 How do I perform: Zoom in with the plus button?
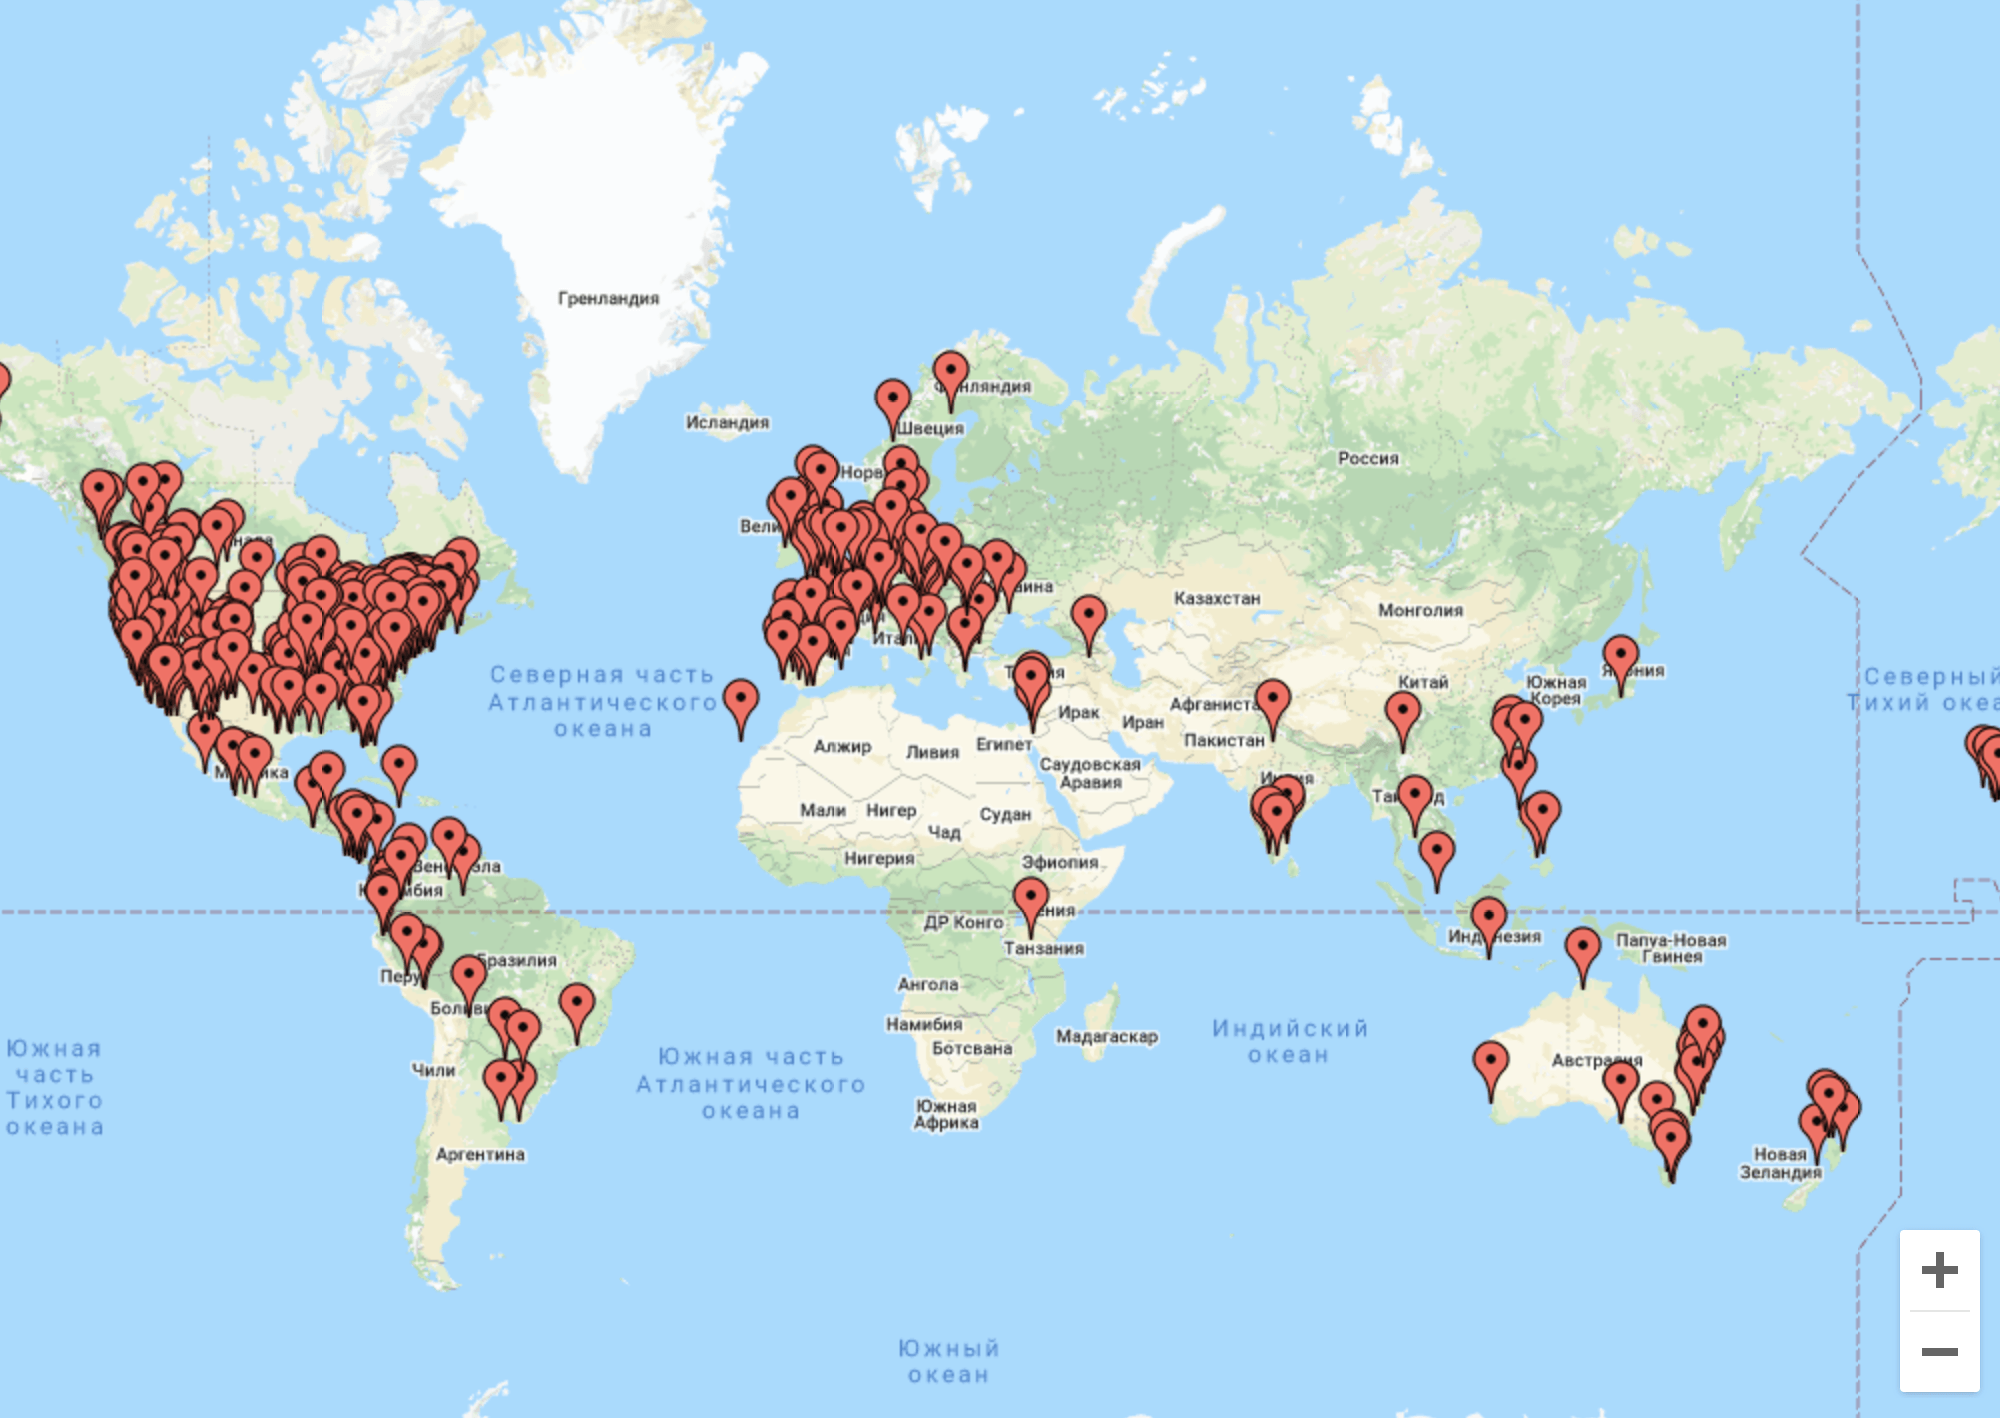[1939, 1270]
